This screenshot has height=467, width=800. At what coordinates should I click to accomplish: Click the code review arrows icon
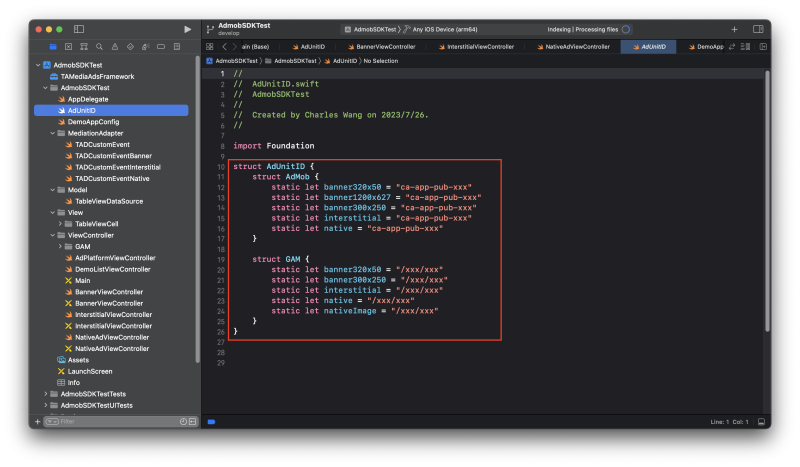coord(732,46)
